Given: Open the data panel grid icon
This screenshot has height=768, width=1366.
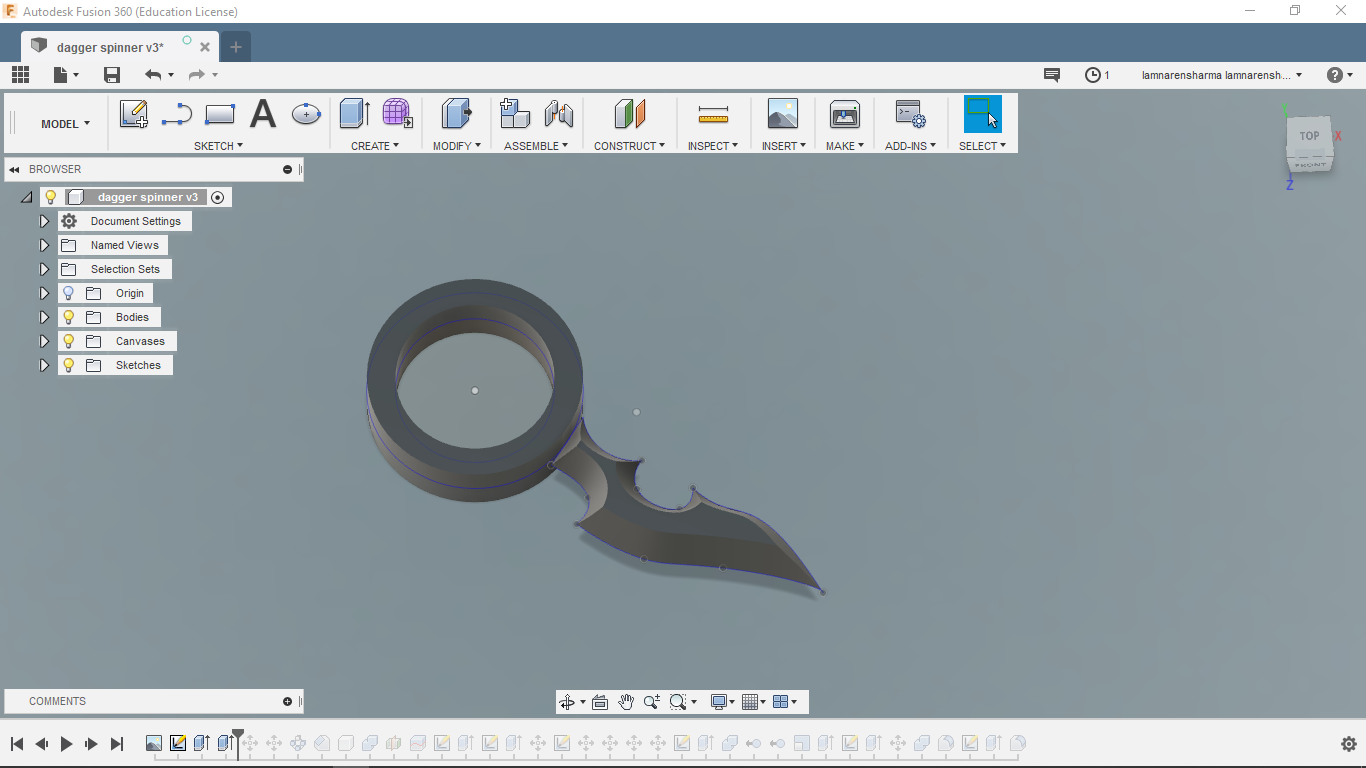Looking at the screenshot, I should click(x=20, y=75).
